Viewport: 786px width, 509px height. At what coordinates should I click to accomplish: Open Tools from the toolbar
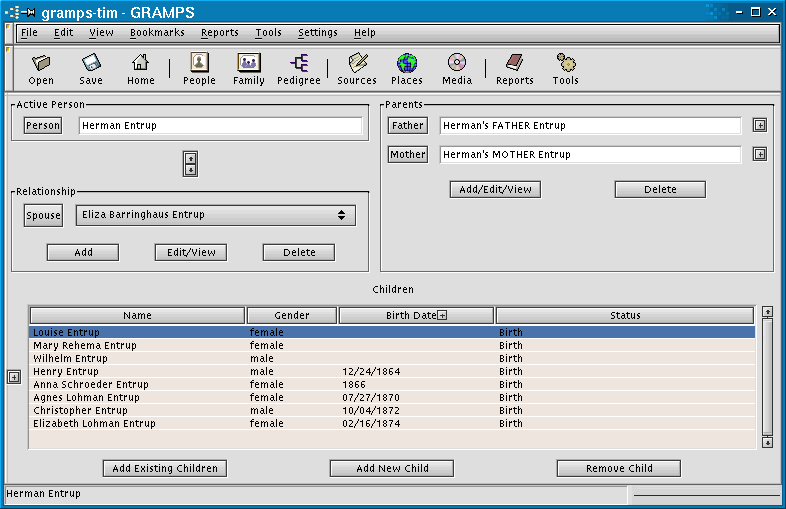(565, 69)
